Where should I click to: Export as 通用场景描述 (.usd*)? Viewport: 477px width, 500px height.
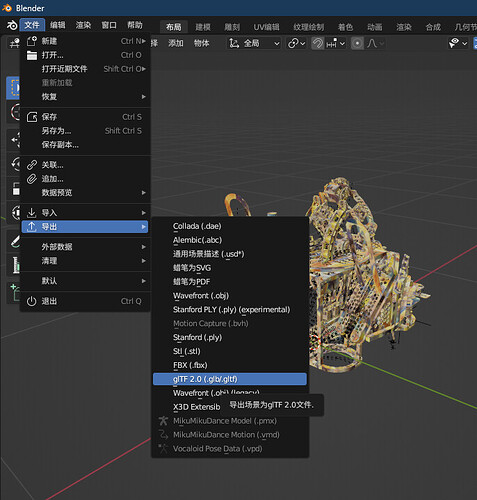tap(230, 254)
